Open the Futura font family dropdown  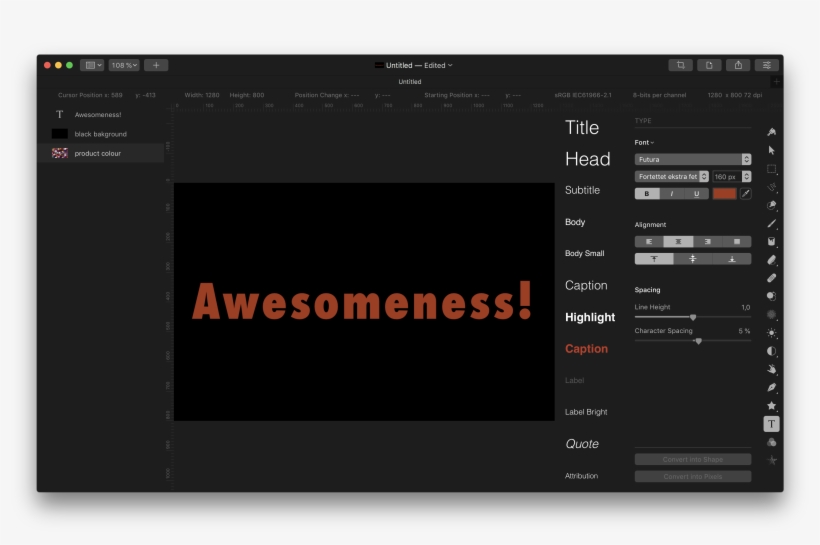tap(692, 159)
